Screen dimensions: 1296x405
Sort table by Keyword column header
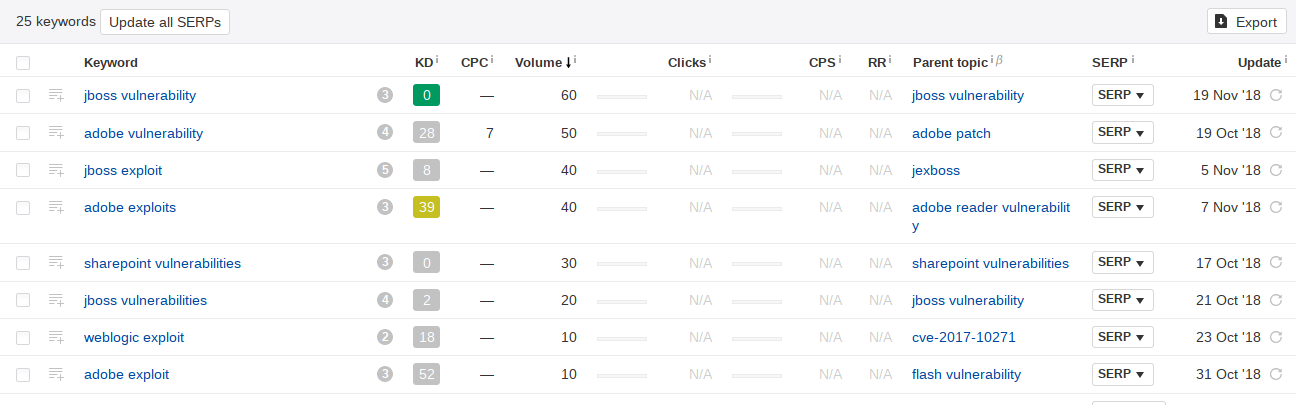point(111,62)
